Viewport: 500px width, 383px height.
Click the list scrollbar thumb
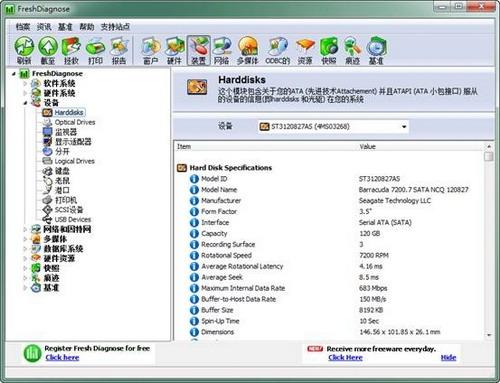point(489,156)
